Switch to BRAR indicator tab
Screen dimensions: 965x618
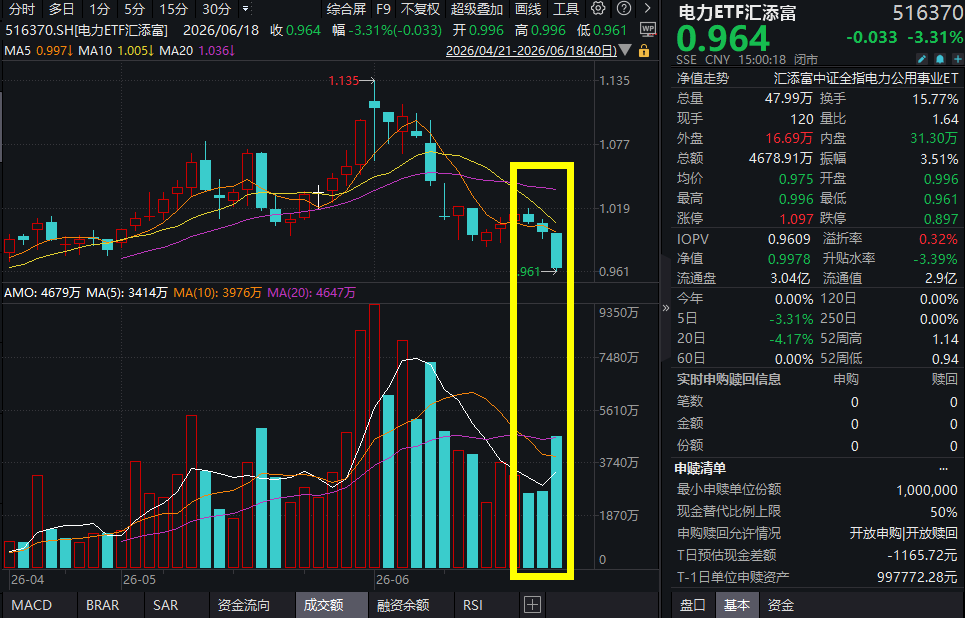pos(103,605)
